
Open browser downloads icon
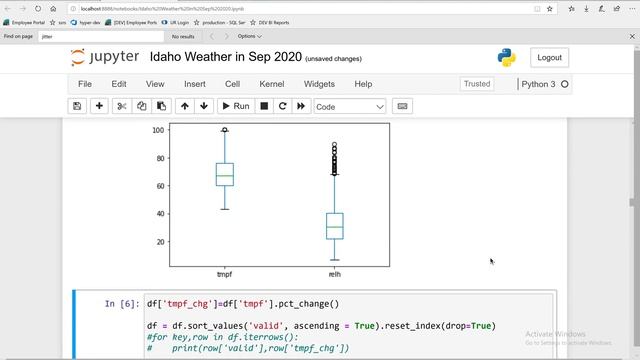[x=587, y=9]
